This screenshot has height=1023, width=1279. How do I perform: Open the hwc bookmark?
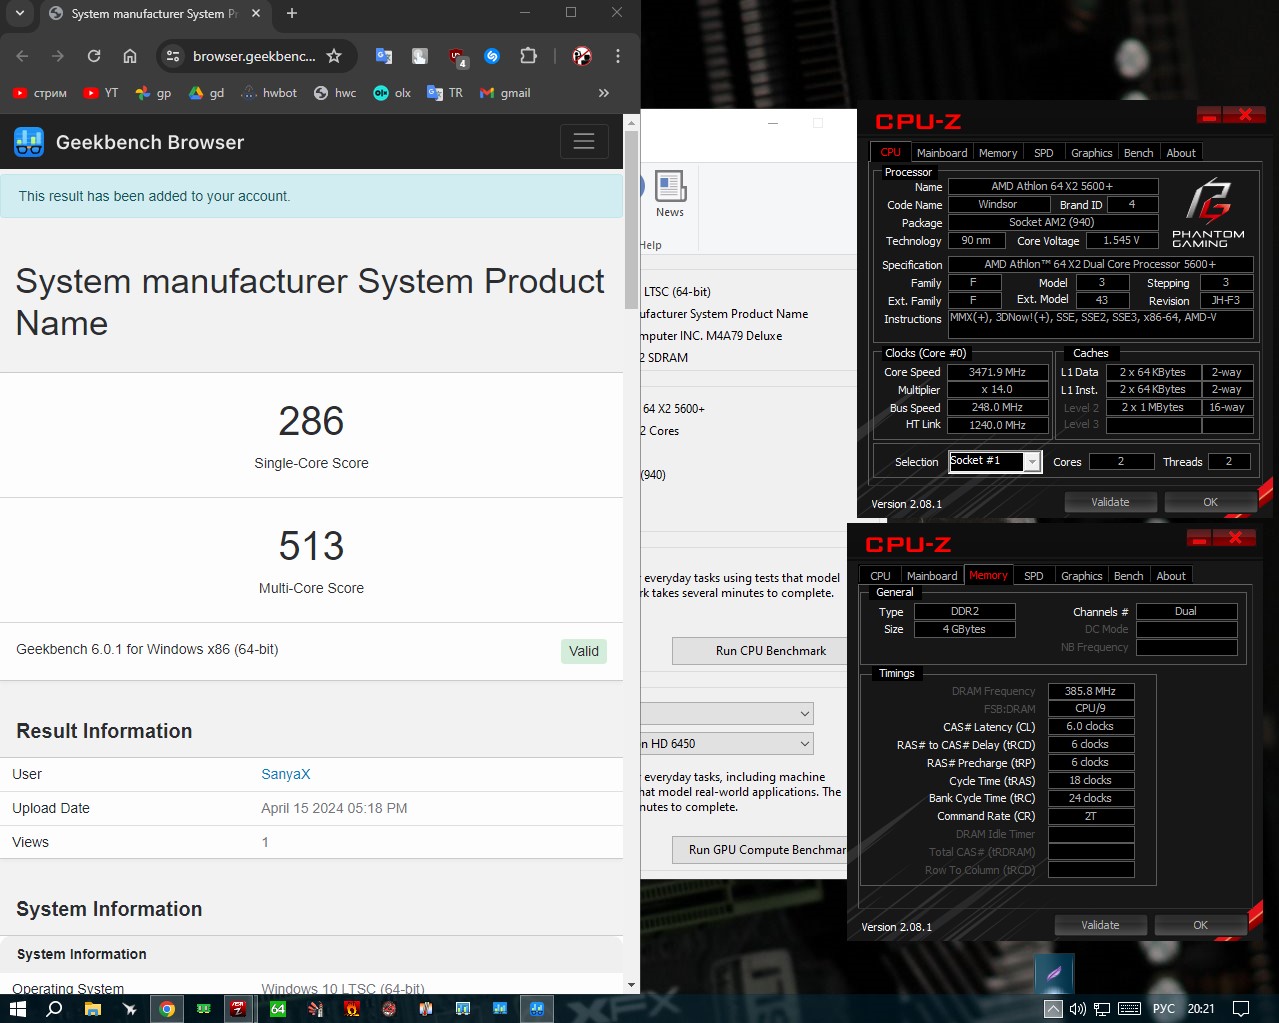click(335, 93)
